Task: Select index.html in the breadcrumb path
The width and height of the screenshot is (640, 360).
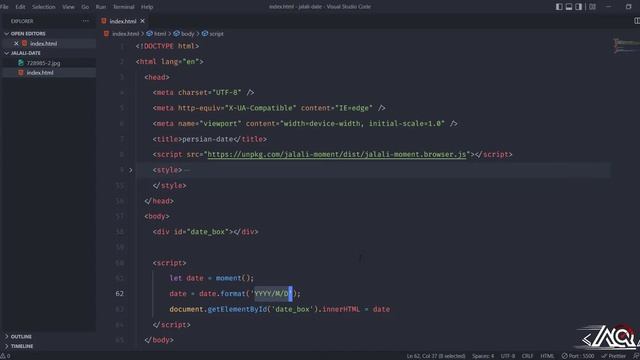Action: click(x=125, y=34)
